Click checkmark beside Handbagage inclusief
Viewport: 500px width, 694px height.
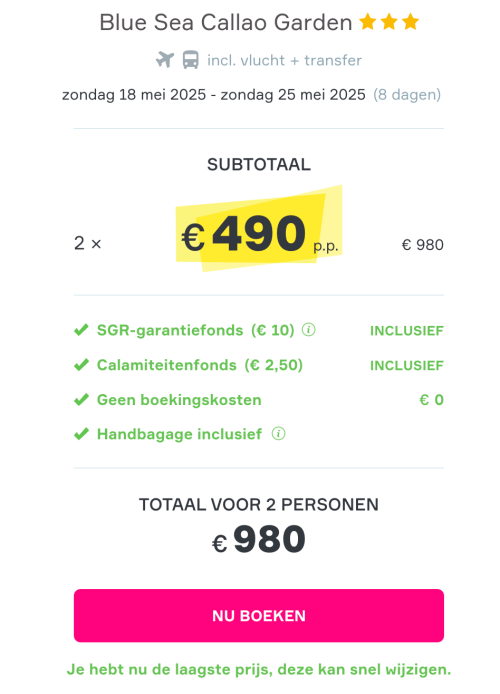[x=81, y=434]
